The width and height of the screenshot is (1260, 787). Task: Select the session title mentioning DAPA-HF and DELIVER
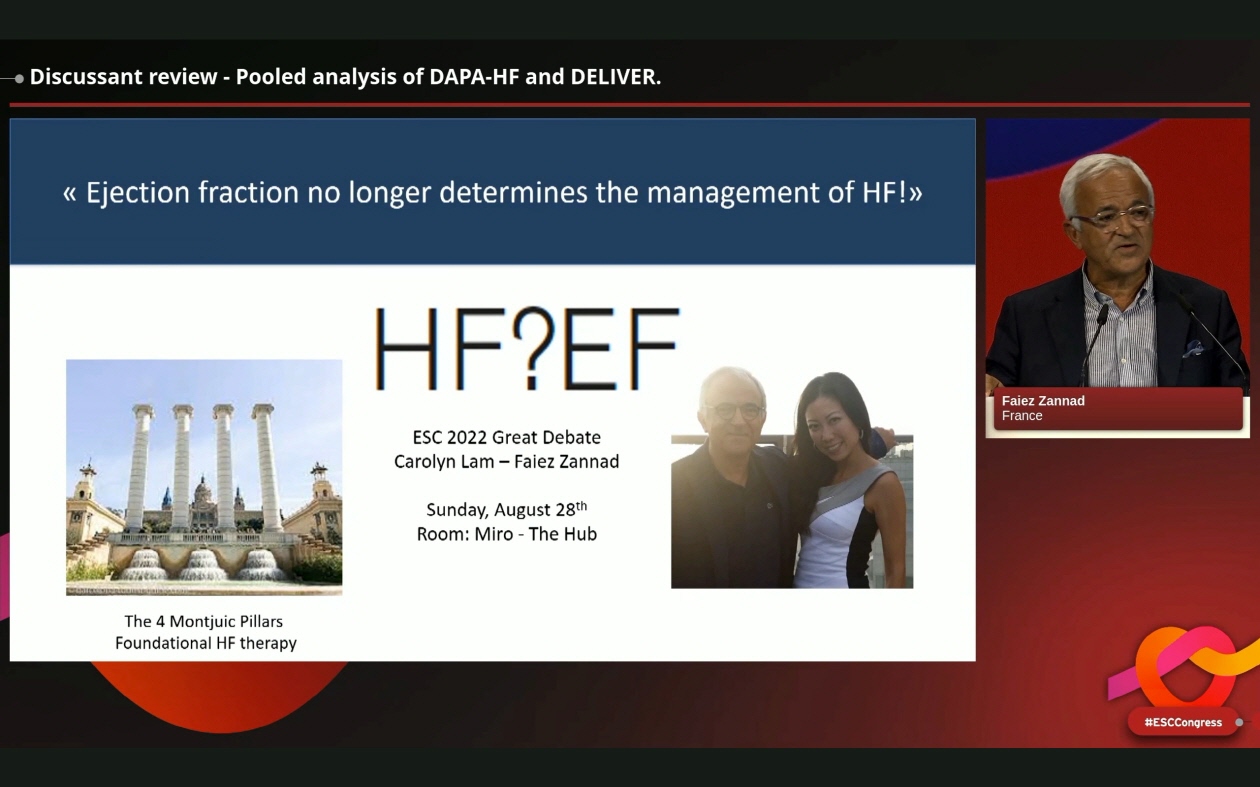345,77
